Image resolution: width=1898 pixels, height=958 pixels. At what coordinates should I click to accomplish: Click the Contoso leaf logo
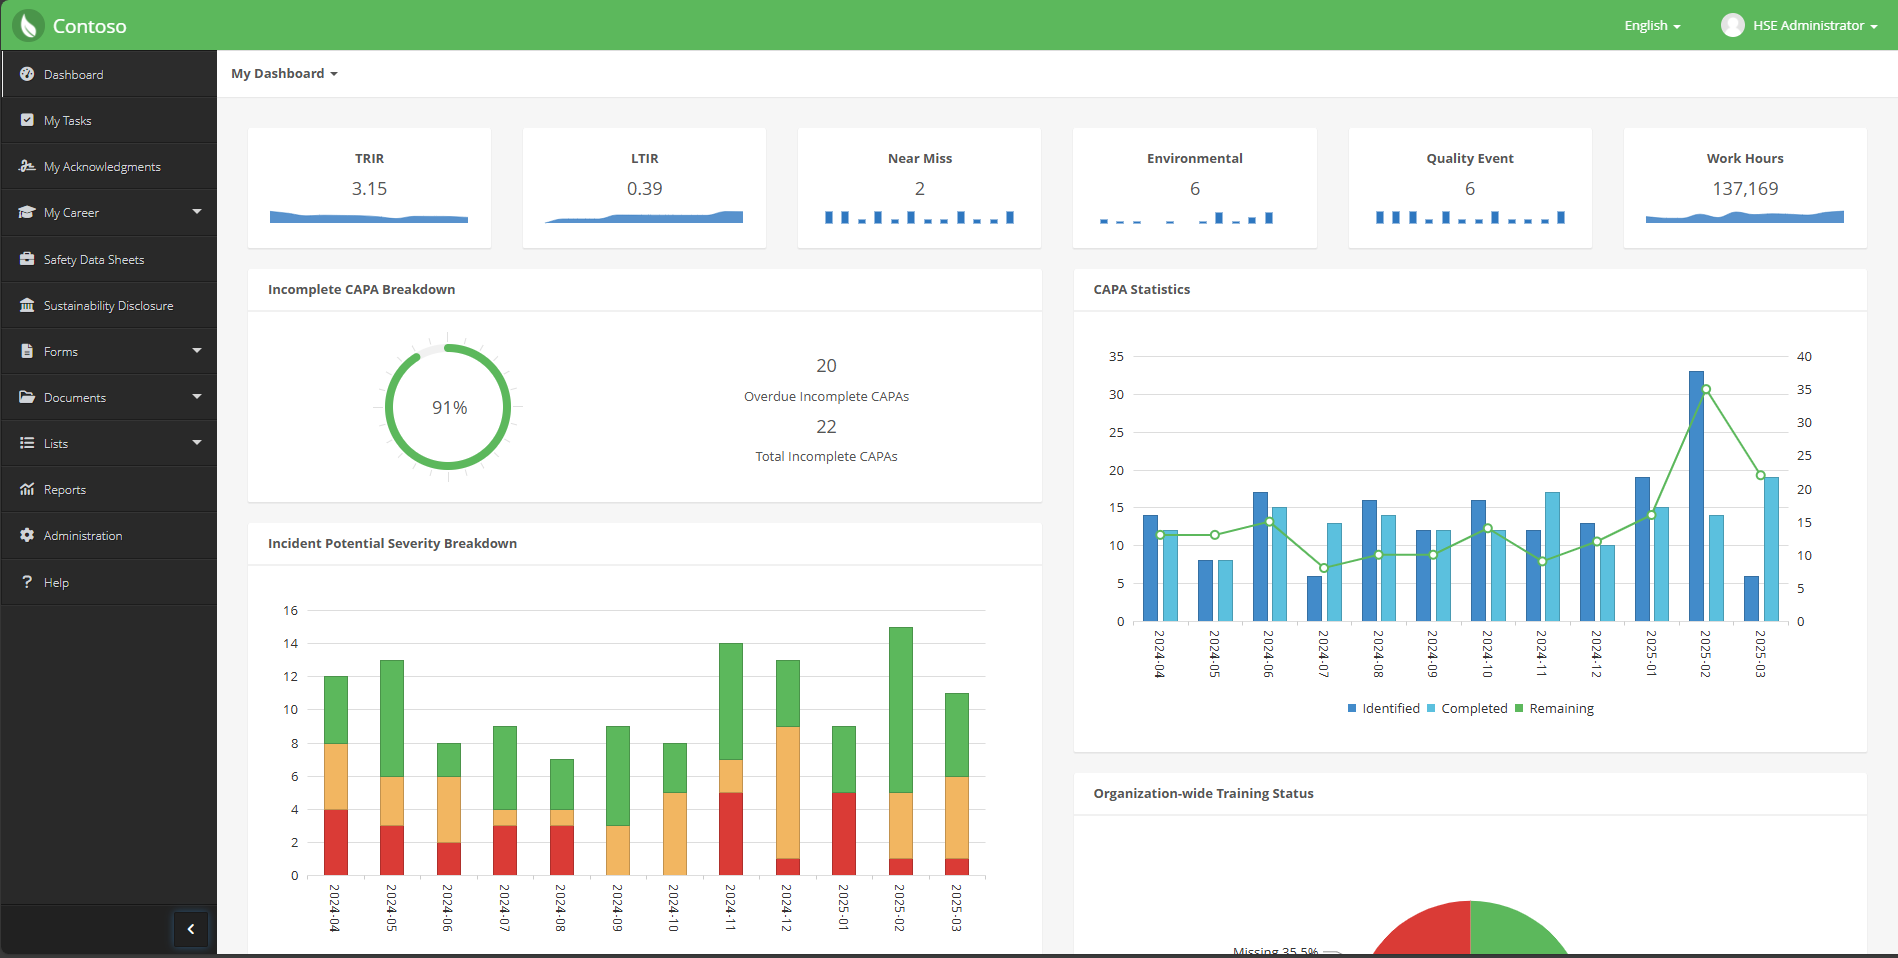coord(29,25)
